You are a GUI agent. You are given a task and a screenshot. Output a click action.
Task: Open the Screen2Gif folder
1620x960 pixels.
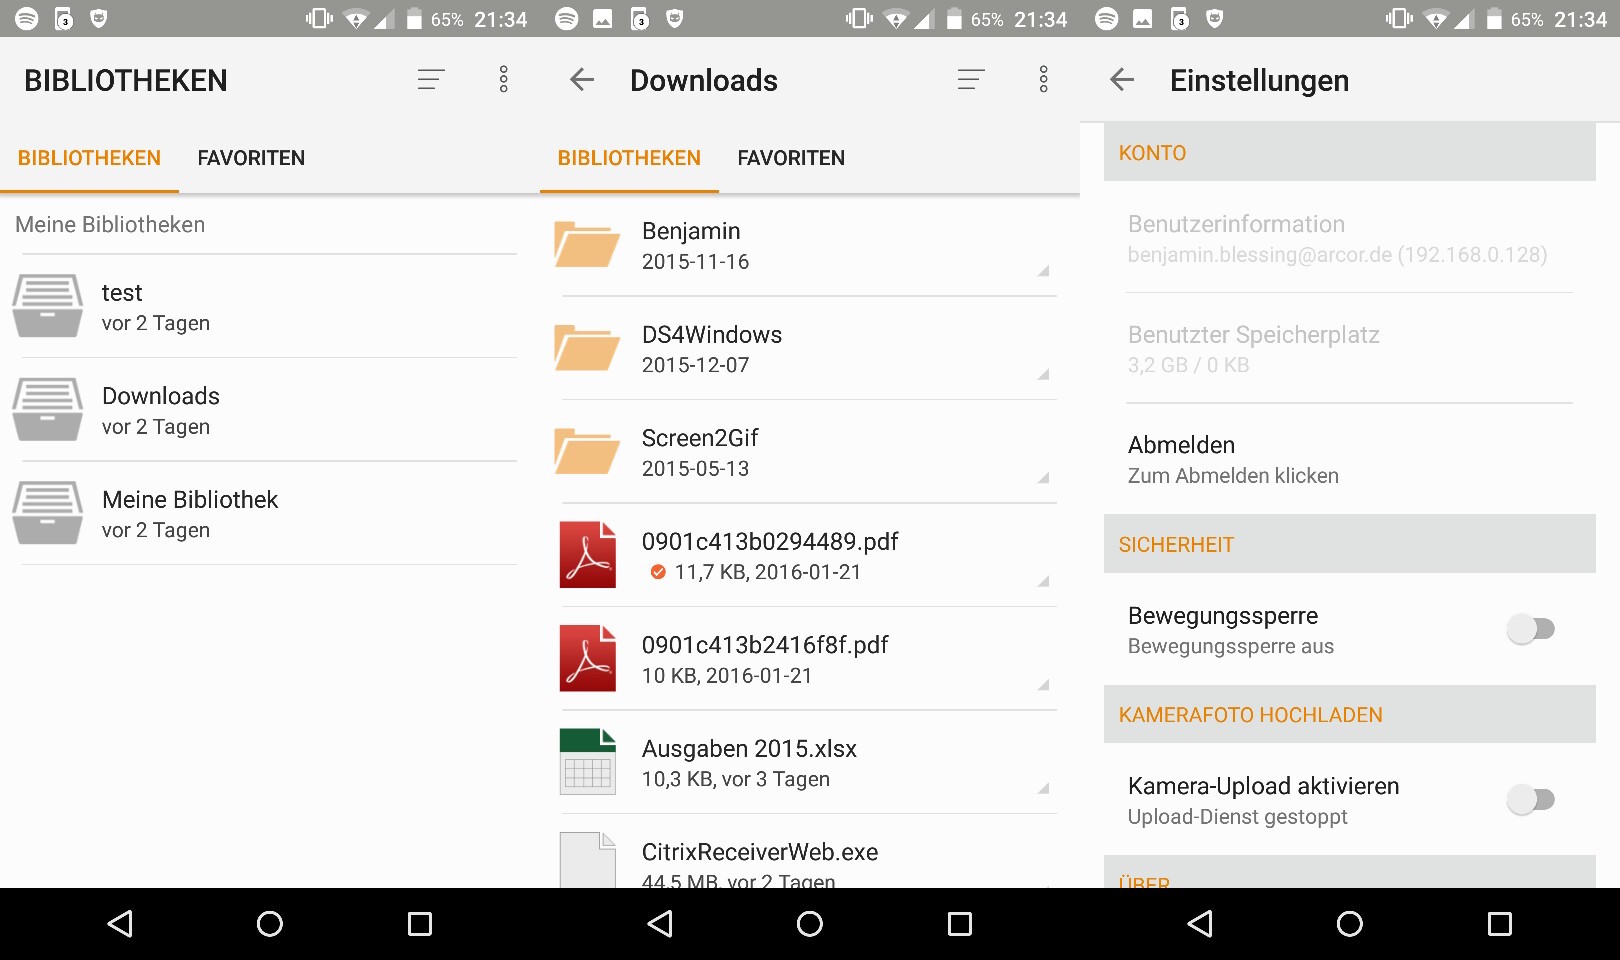click(x=700, y=452)
